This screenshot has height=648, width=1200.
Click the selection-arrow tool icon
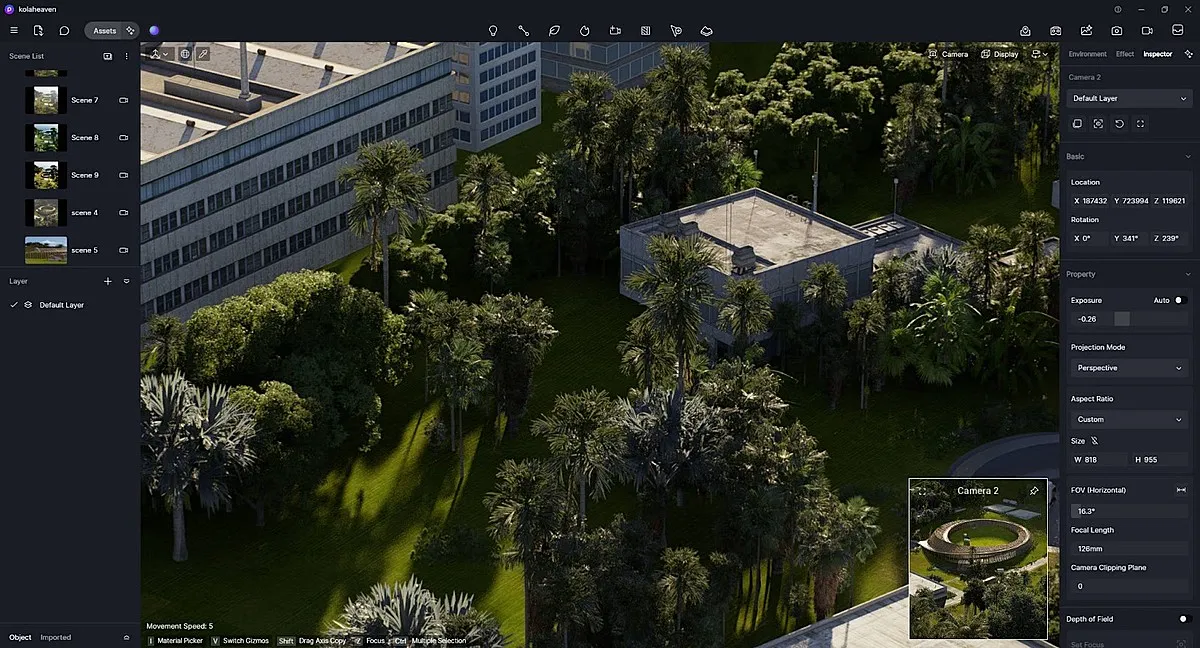click(676, 31)
